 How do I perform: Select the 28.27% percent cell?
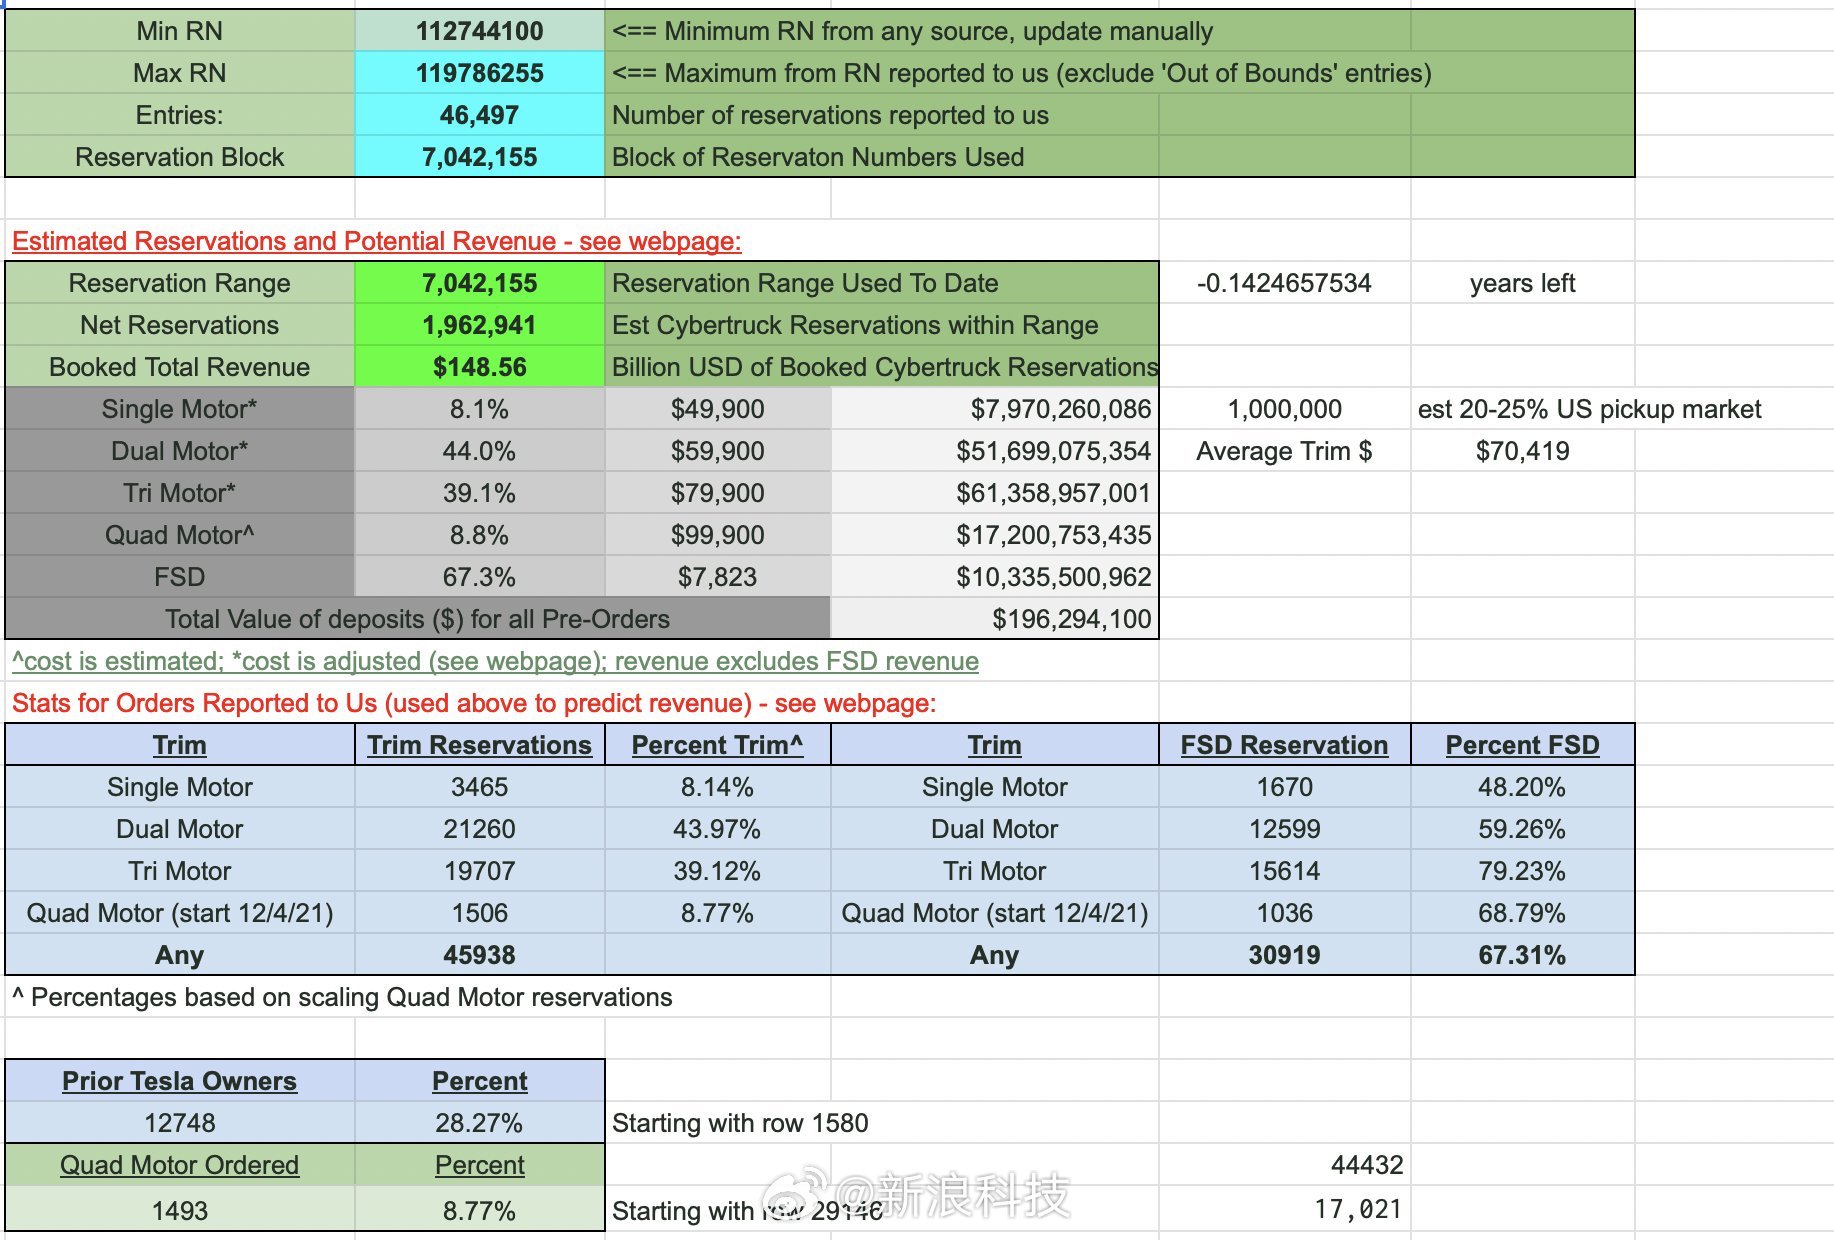point(479,1123)
